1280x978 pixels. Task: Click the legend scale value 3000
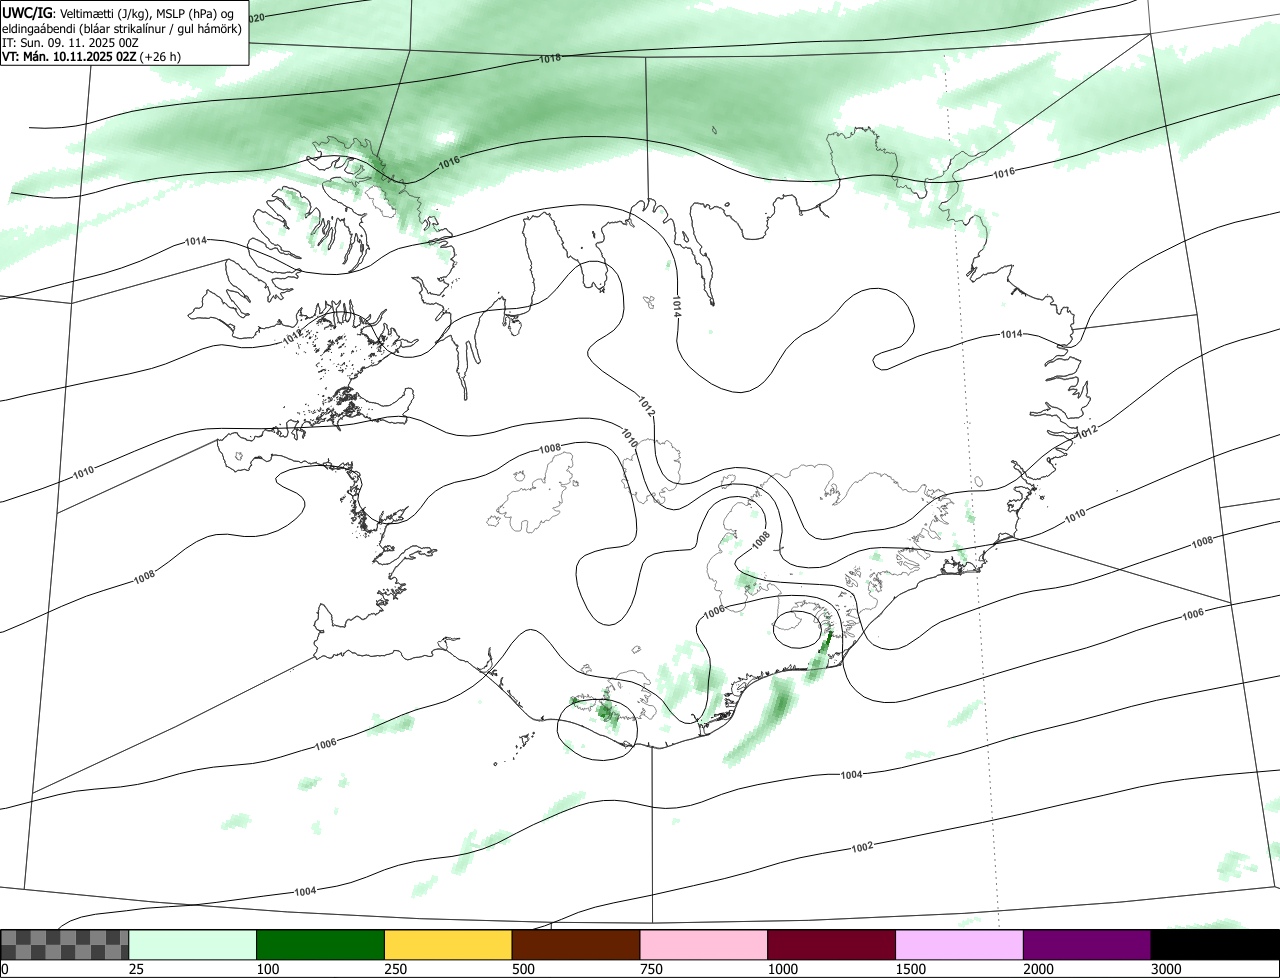click(x=1165, y=969)
